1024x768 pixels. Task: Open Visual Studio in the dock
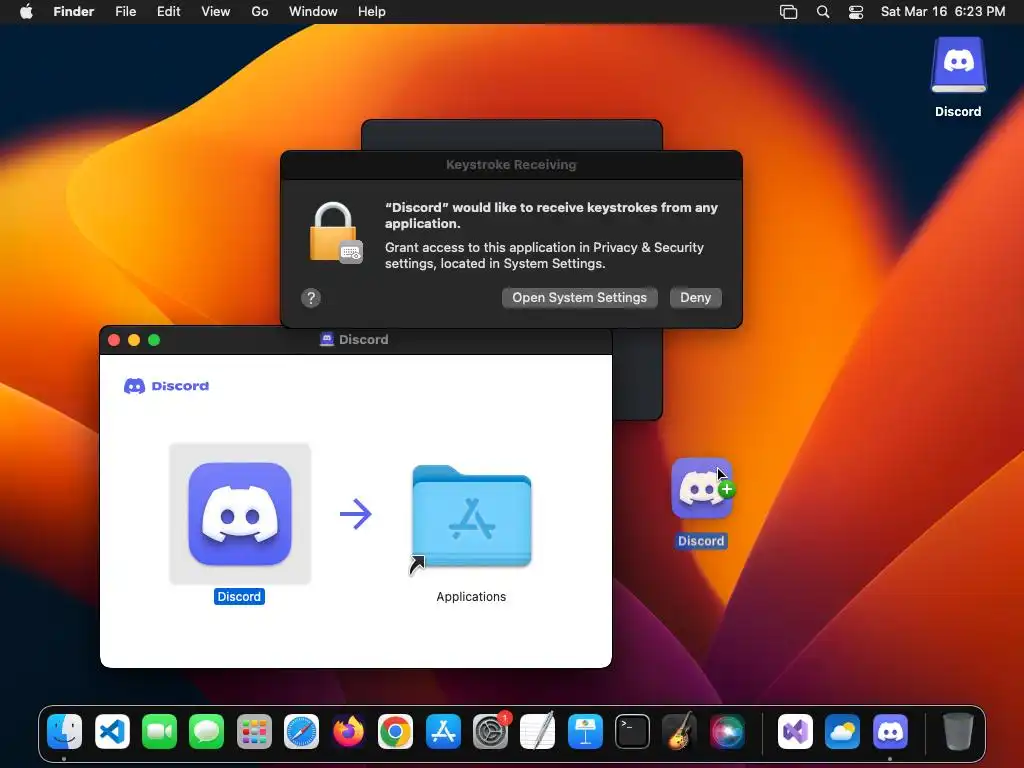coord(795,731)
